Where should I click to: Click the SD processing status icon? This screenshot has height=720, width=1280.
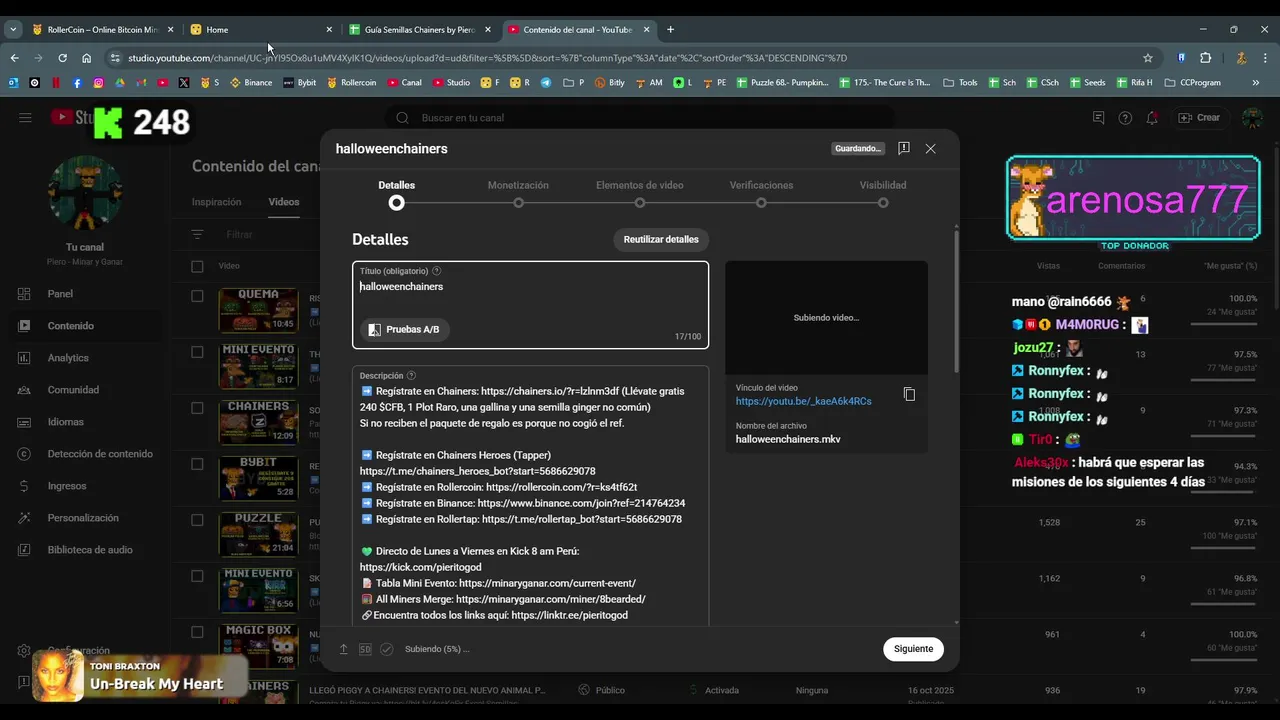coord(365,649)
